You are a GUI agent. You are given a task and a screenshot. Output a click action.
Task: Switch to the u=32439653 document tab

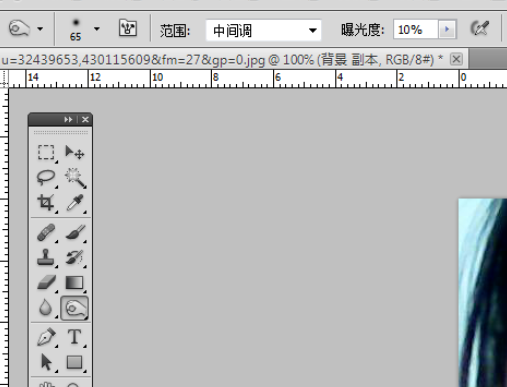click(222, 60)
